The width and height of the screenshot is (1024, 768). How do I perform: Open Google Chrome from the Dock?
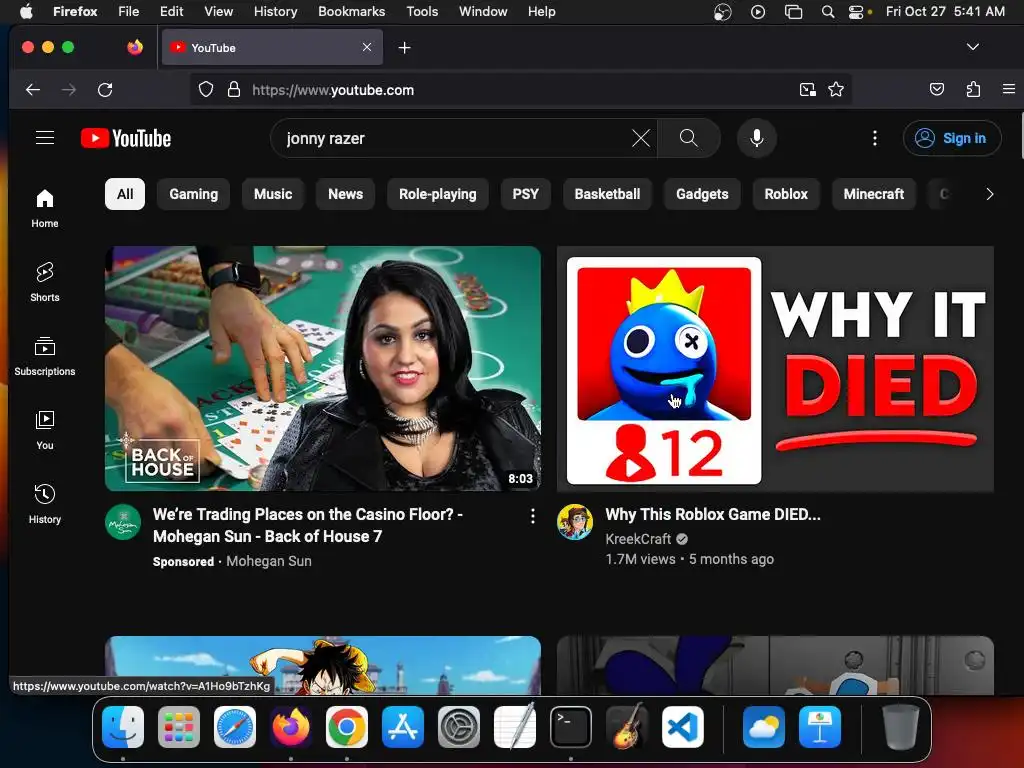tap(346, 727)
